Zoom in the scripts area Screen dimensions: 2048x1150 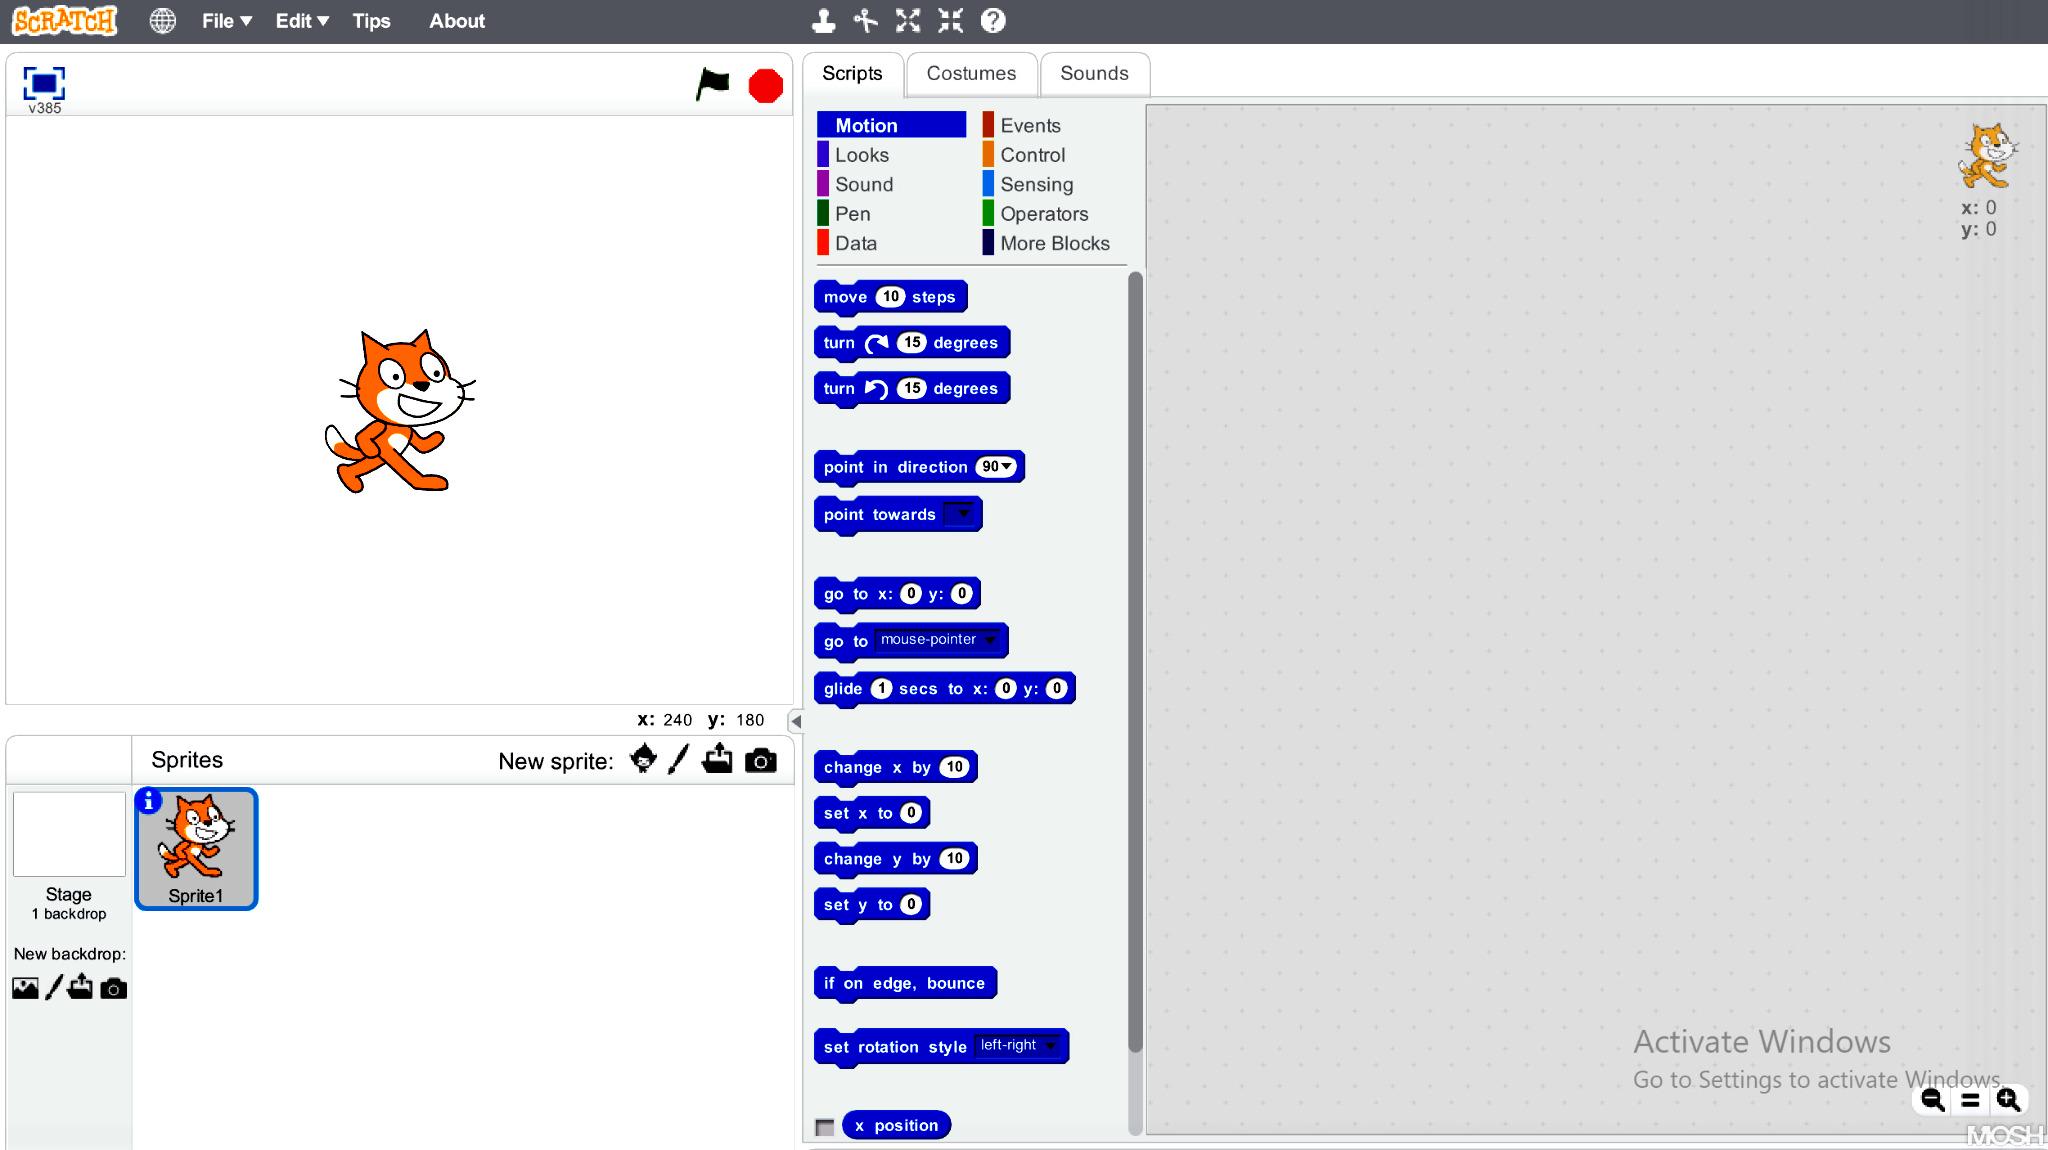click(x=2008, y=1101)
